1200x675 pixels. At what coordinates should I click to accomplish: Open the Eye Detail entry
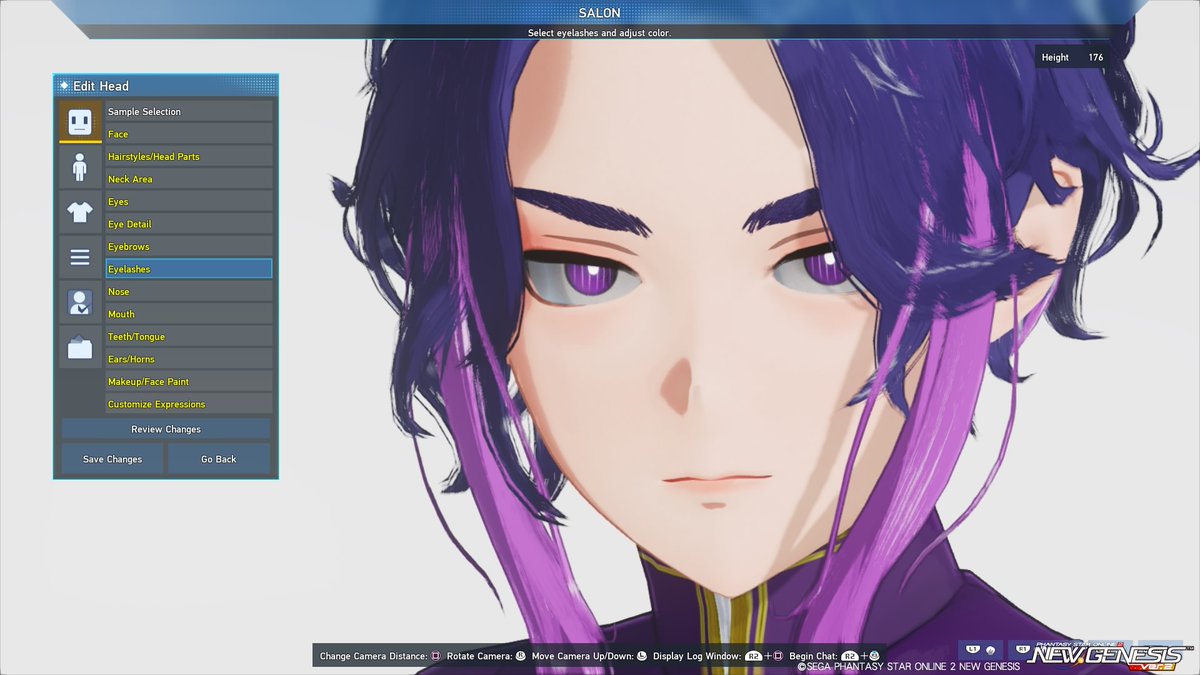coord(189,224)
